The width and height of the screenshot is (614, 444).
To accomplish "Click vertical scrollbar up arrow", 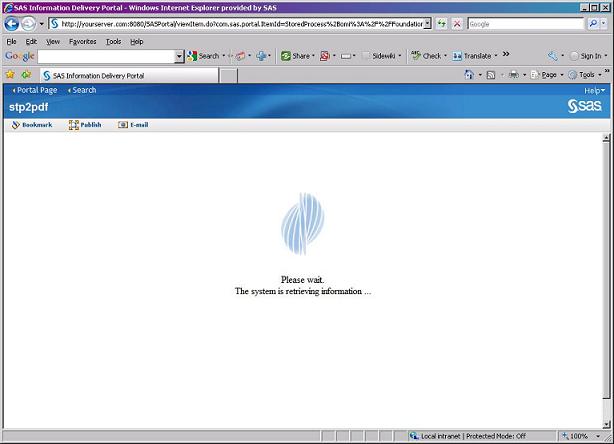I will tap(606, 137).
